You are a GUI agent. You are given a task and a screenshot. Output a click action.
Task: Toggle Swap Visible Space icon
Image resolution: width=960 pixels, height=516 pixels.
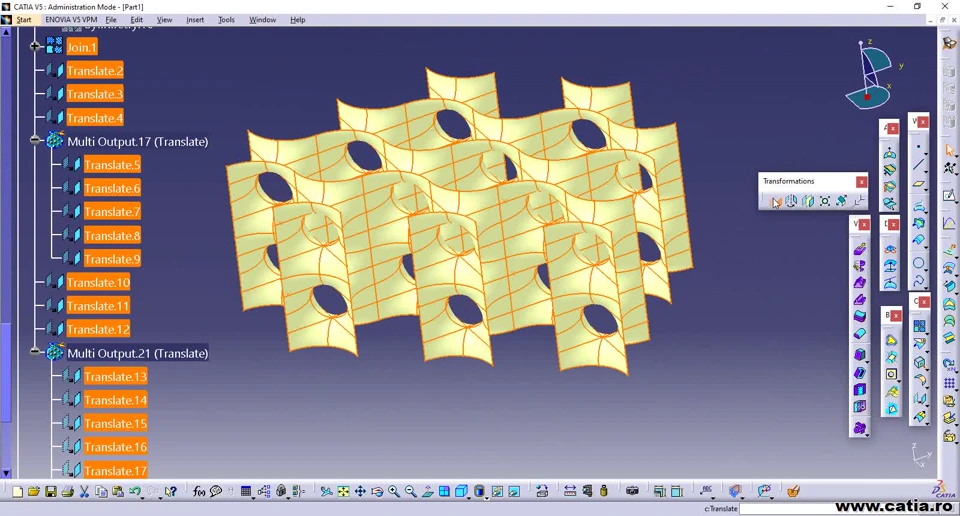click(x=514, y=491)
